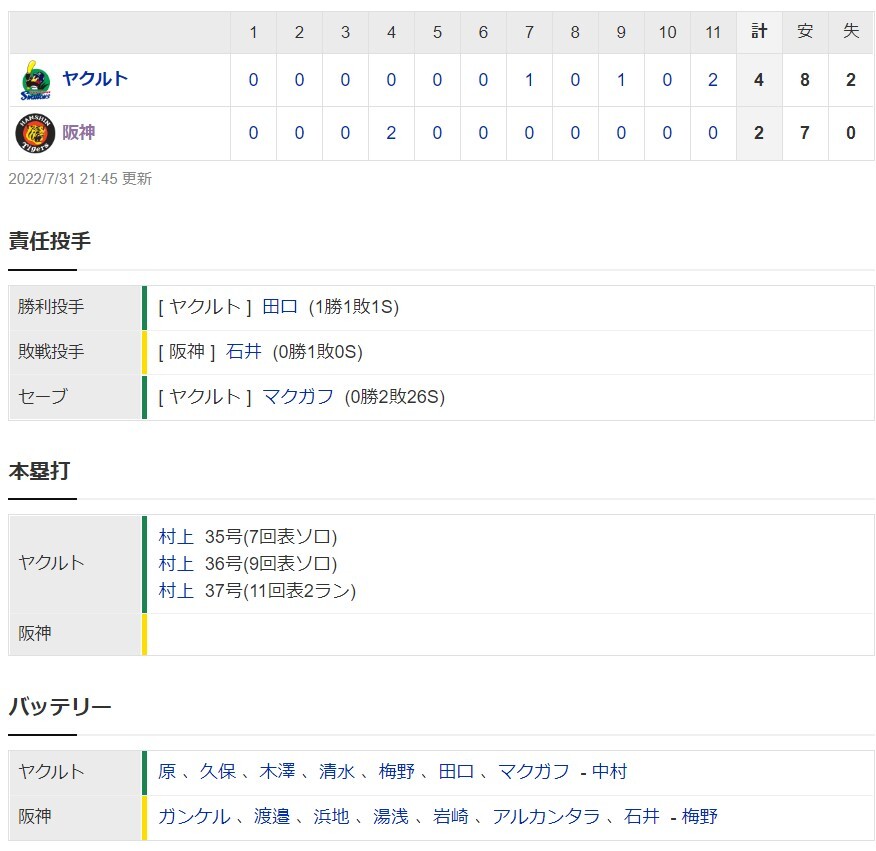Open Yakult pitcher 木澤's page

277,772
